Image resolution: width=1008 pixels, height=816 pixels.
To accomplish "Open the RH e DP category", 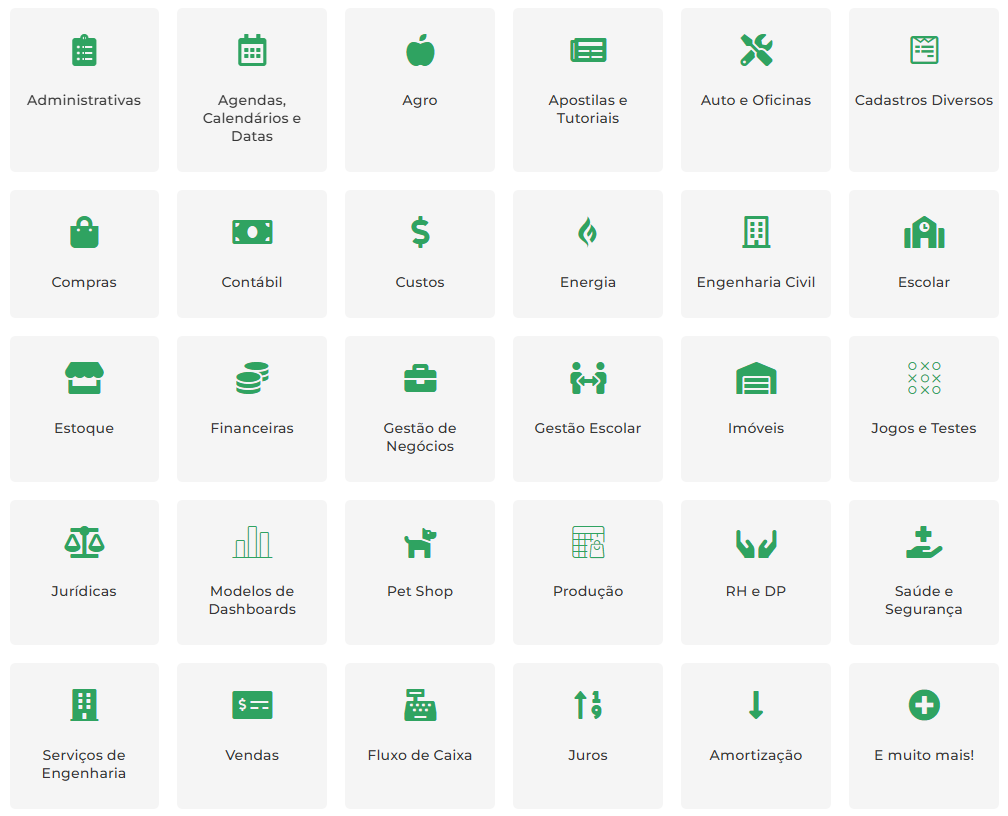I will (x=756, y=591).
